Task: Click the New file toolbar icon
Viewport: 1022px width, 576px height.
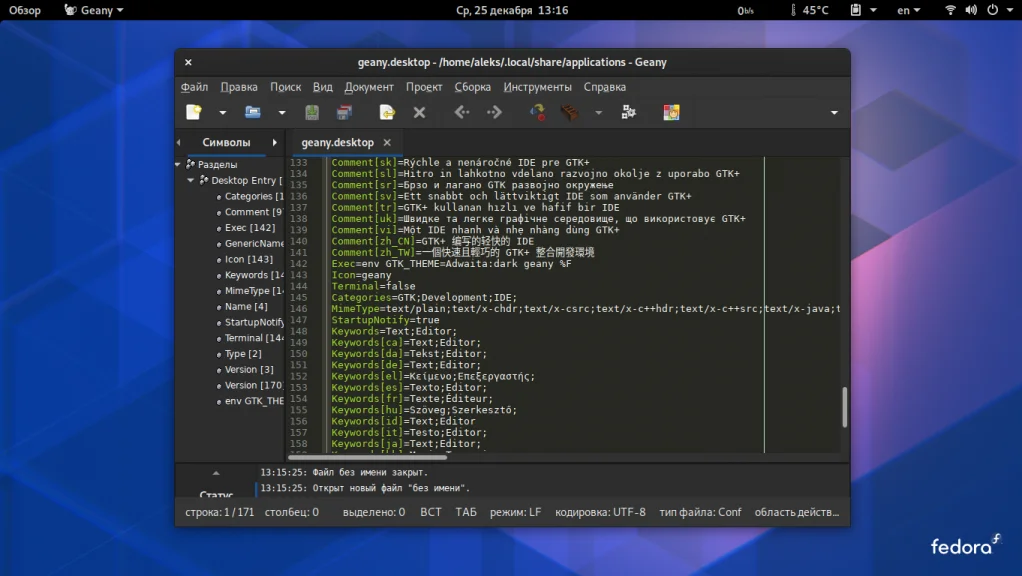Action: 194,113
